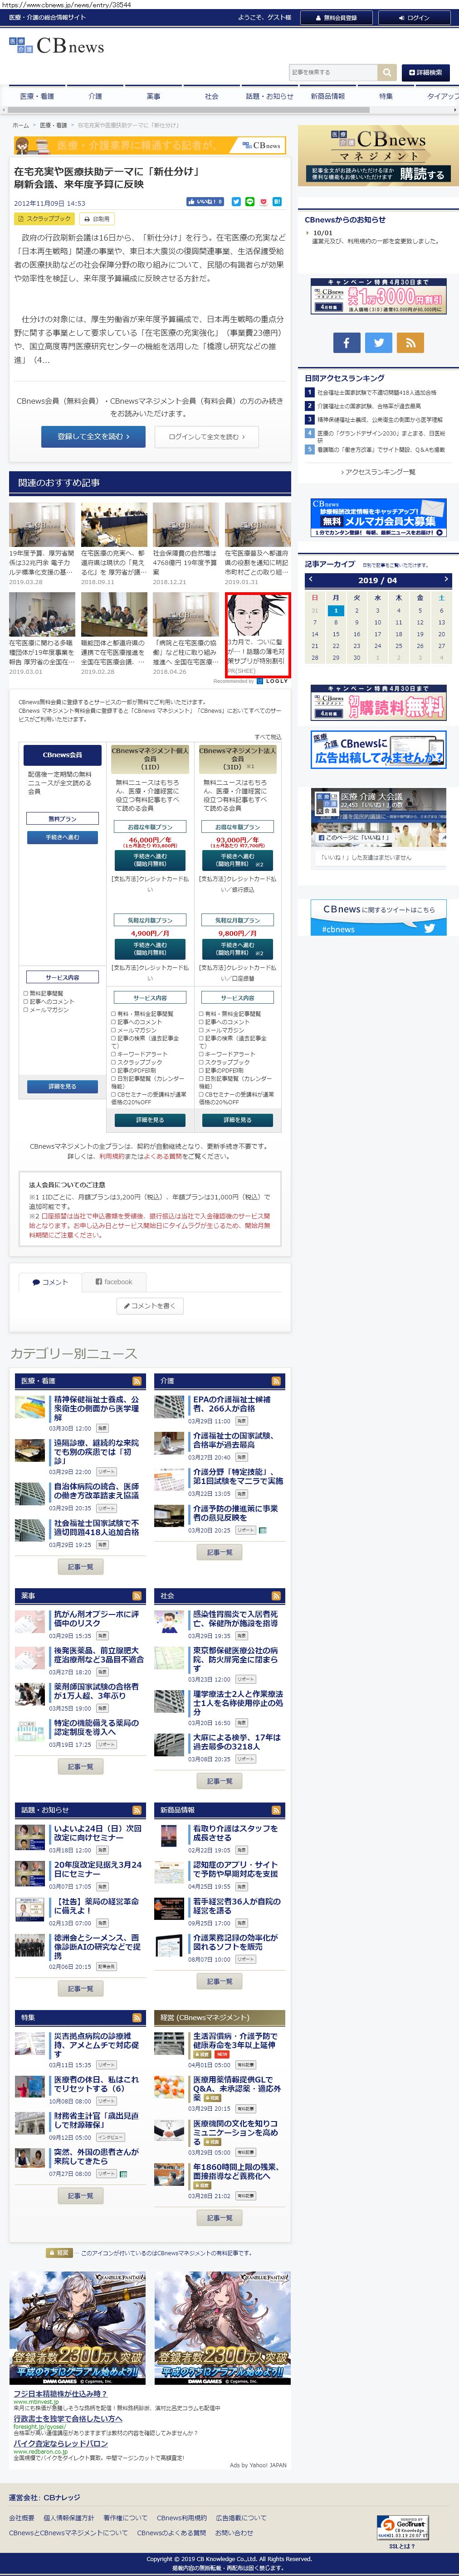This screenshot has height=2576, width=459.
Task: Click the search magnifier button in header
Action: pyautogui.click(x=386, y=72)
